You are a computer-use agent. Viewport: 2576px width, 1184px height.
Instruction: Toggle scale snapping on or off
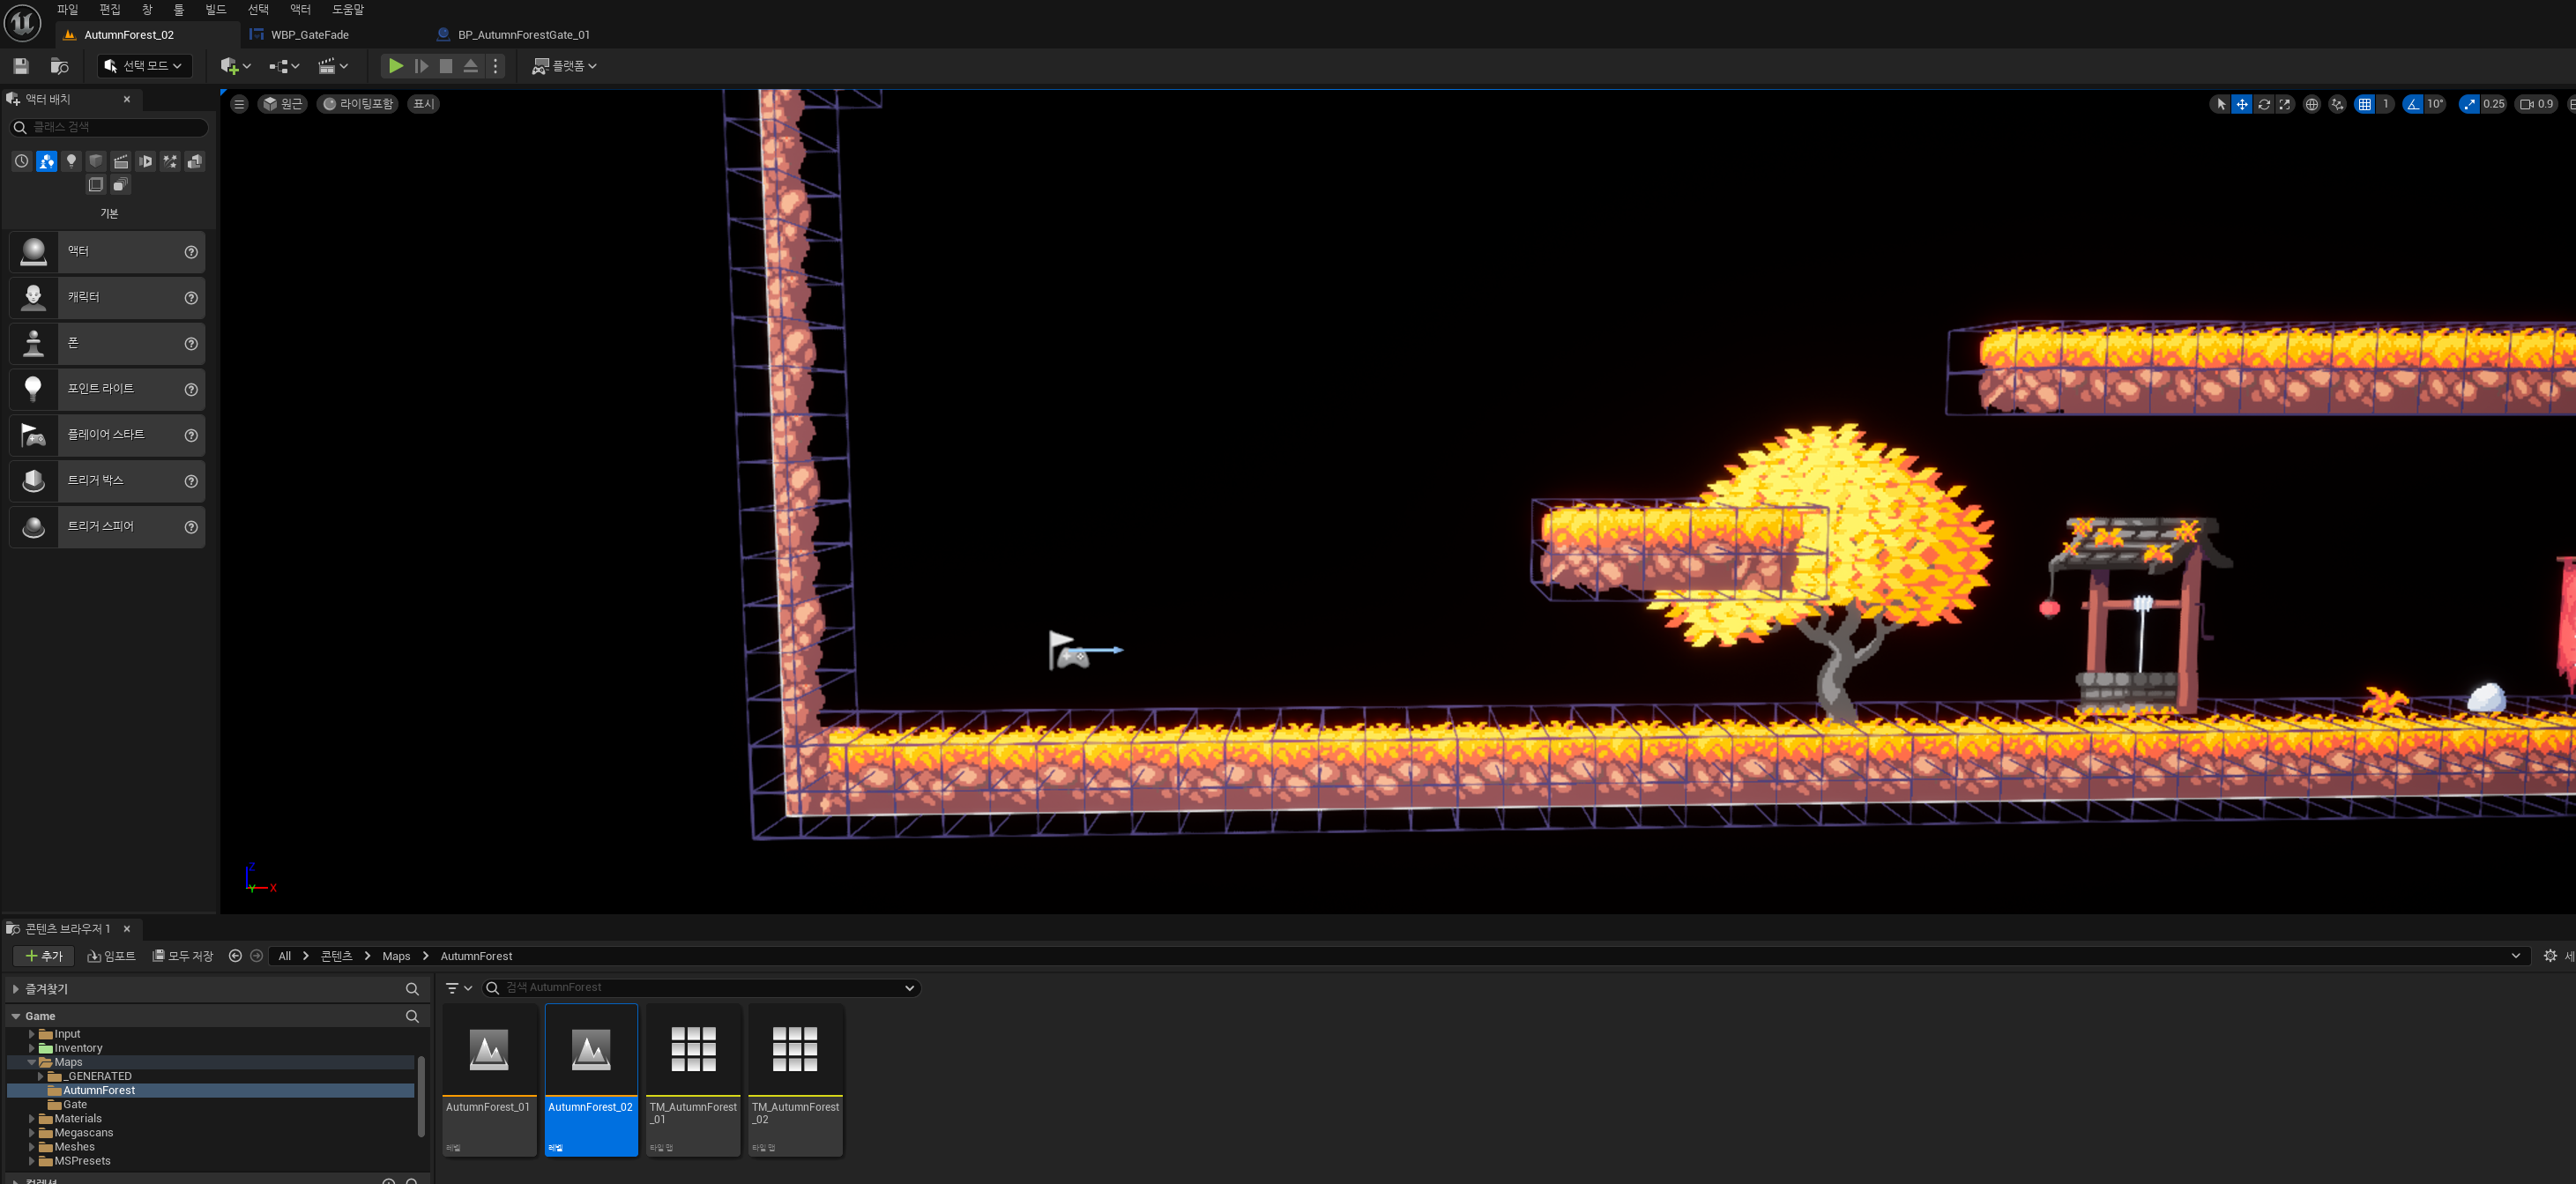point(2470,104)
